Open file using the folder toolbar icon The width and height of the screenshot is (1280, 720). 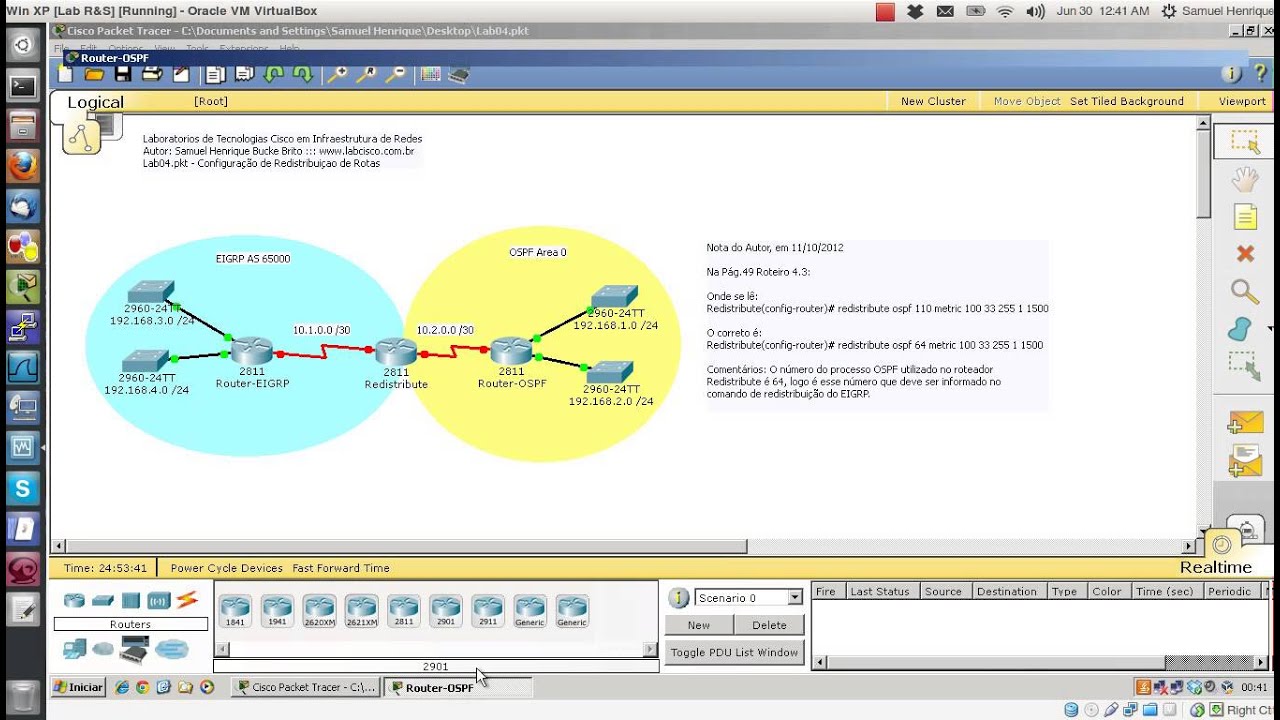(x=95, y=74)
